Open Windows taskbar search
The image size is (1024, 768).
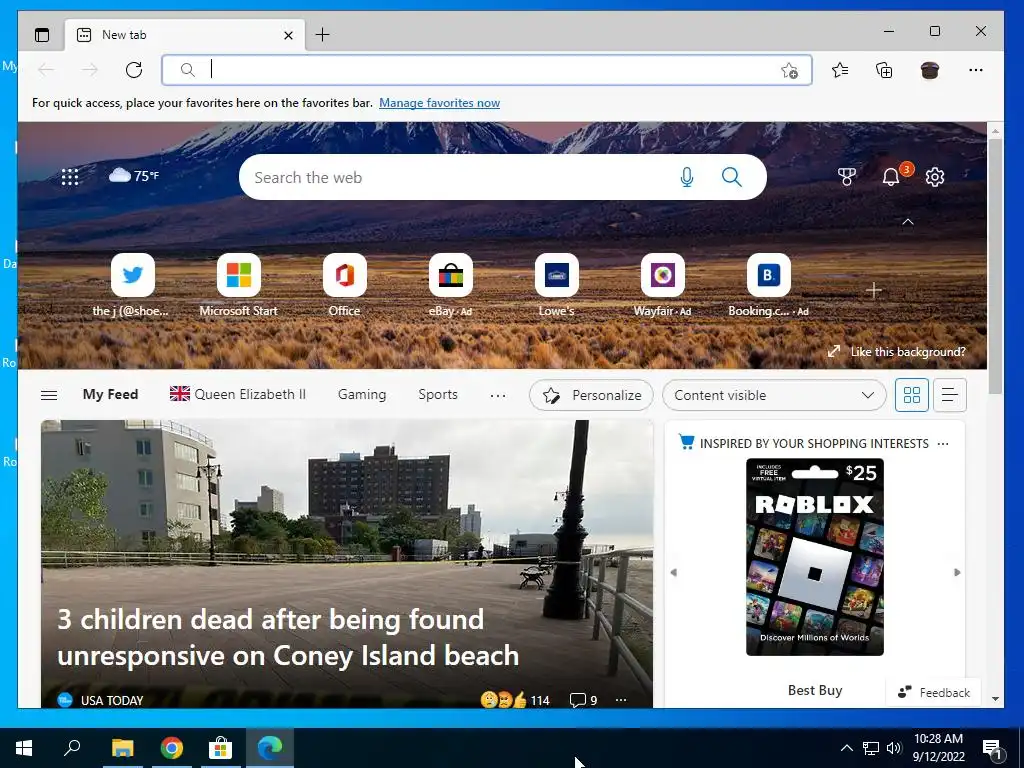(x=72, y=748)
